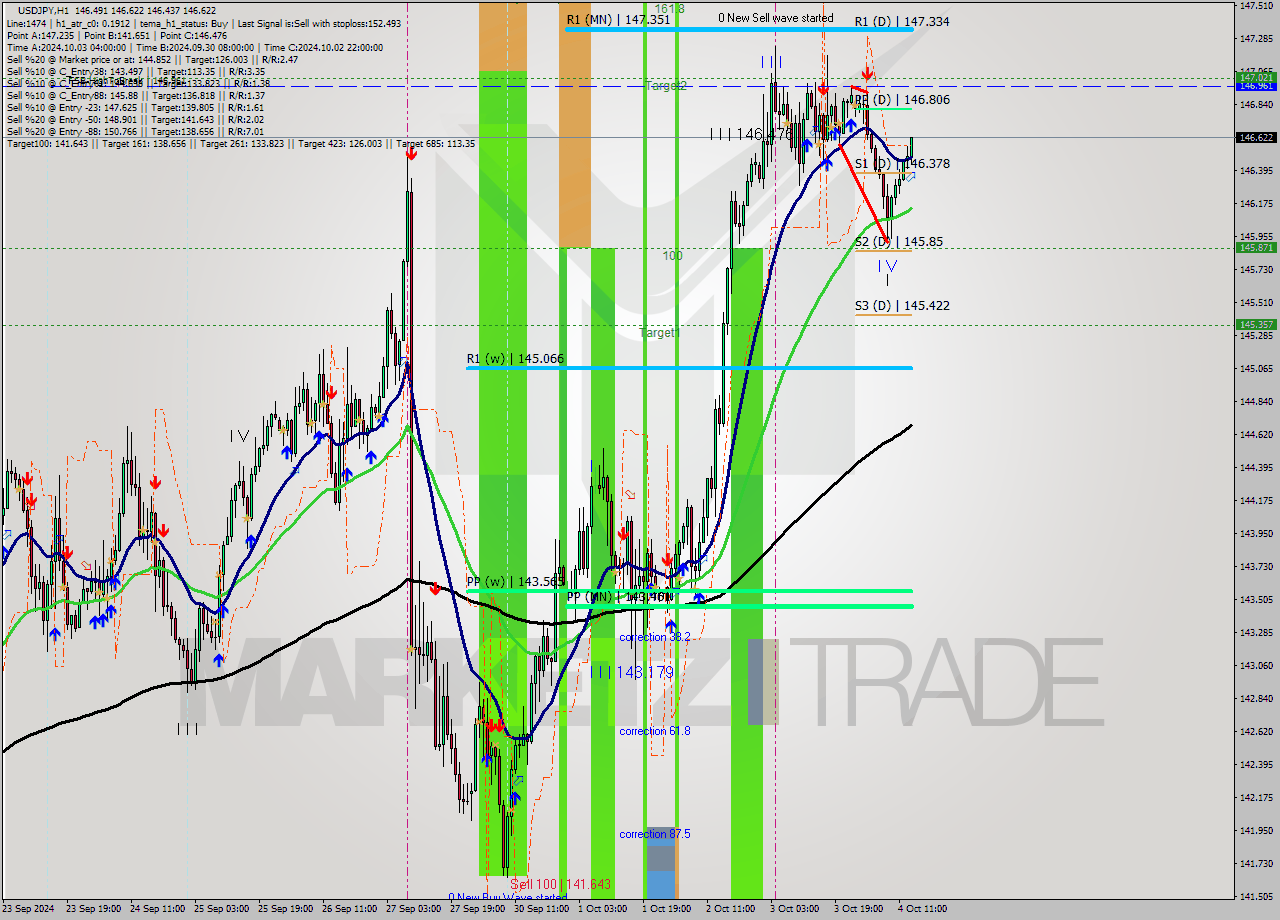The image size is (1280, 920).
Task: Click the '30 Sep 11:00' time axis label
Action: [x=541, y=909]
